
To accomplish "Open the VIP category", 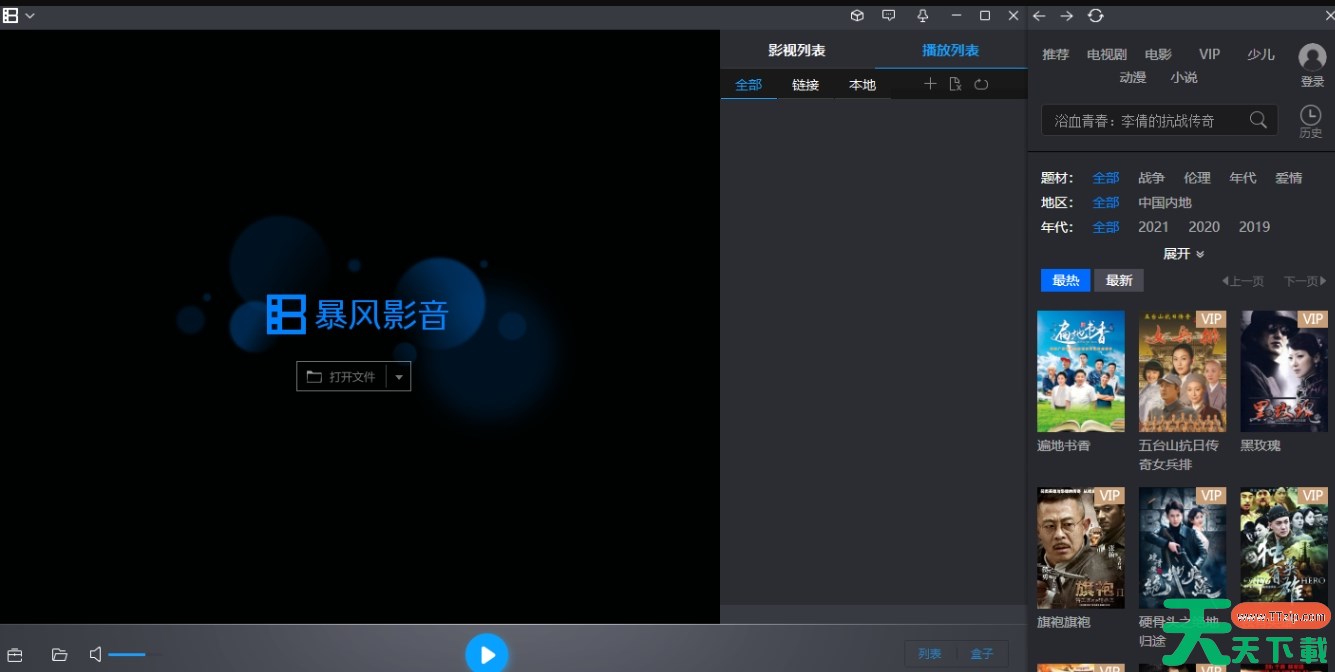I will tap(1210, 54).
